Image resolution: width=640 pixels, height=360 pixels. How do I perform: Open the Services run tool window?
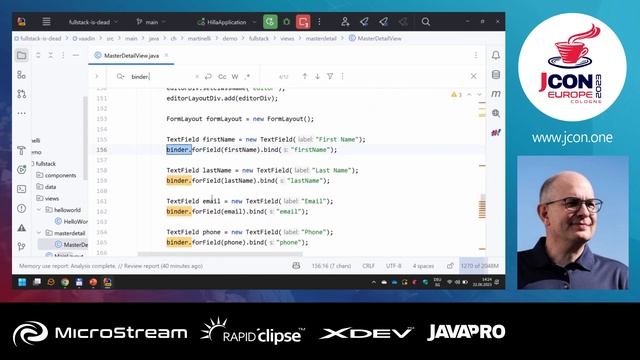click(22, 169)
